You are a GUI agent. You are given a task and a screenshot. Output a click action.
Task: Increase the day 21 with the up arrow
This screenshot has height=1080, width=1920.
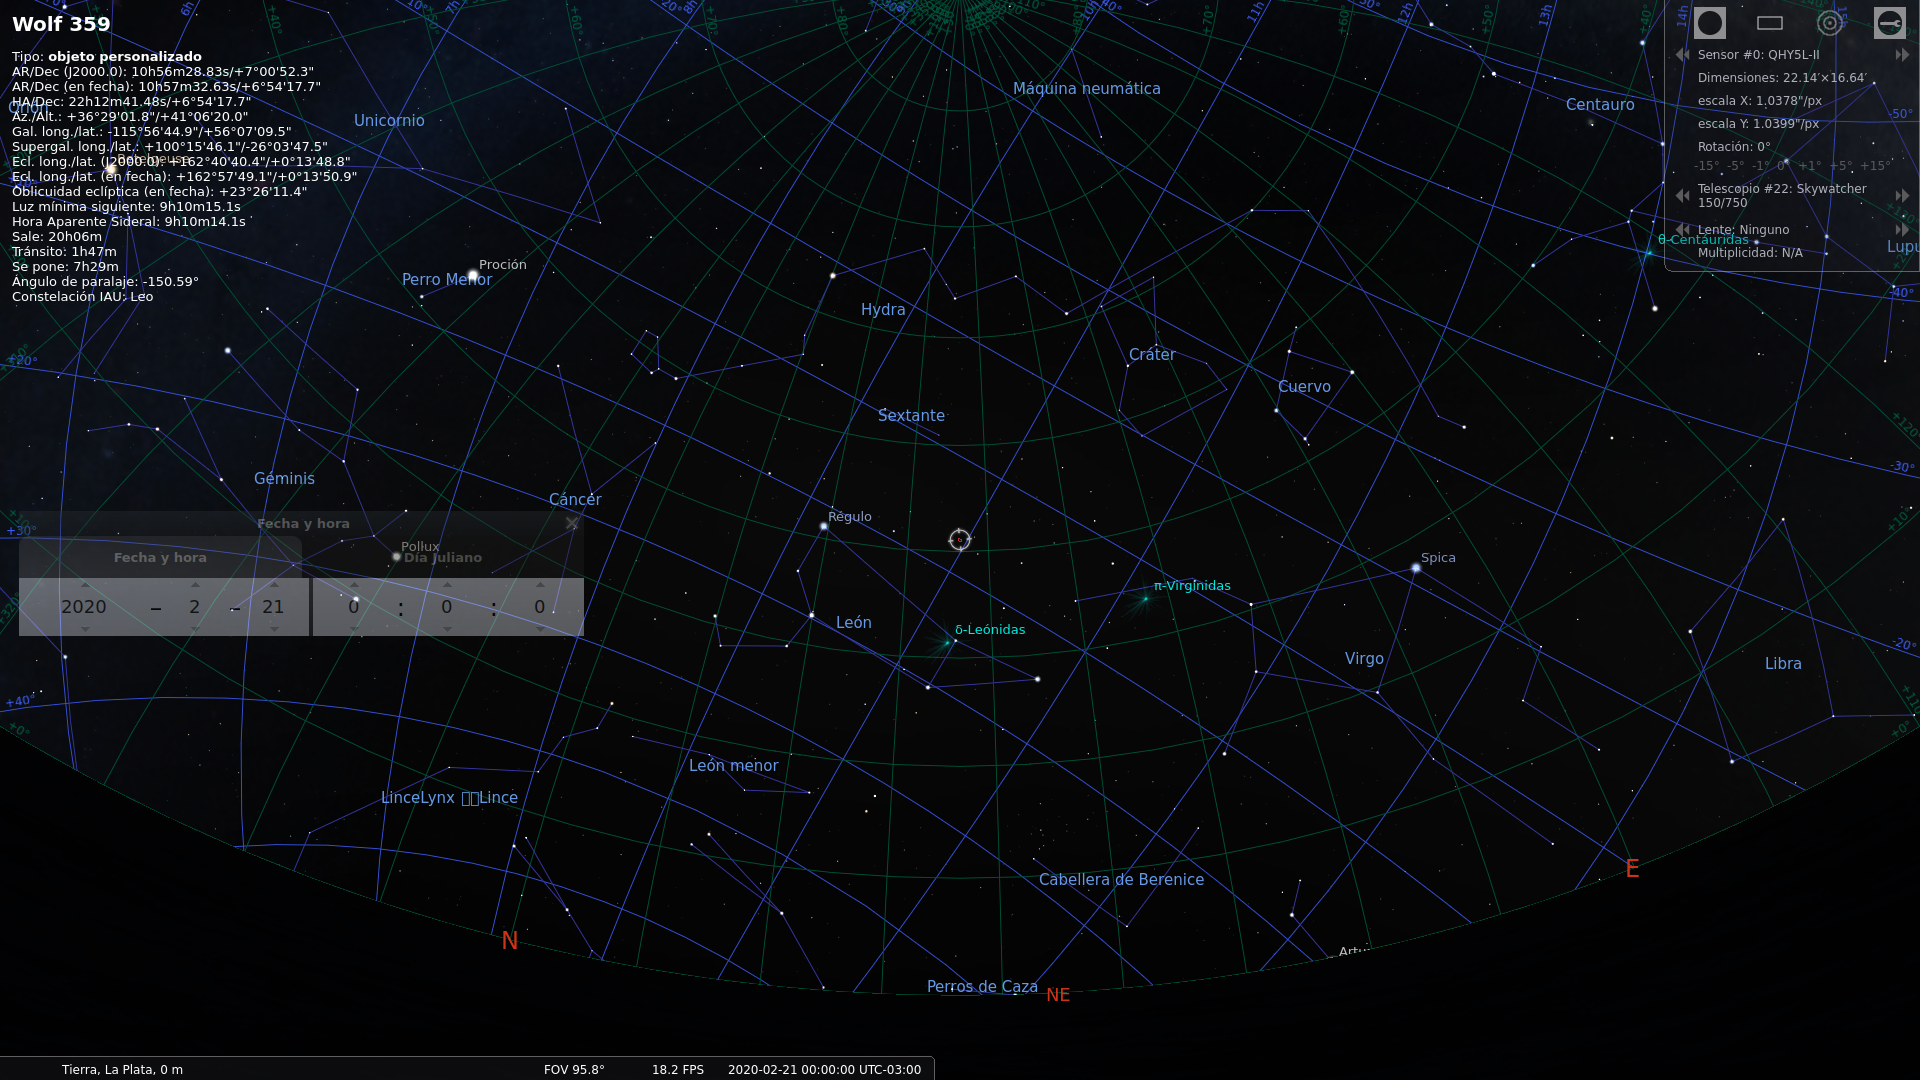[274, 585]
